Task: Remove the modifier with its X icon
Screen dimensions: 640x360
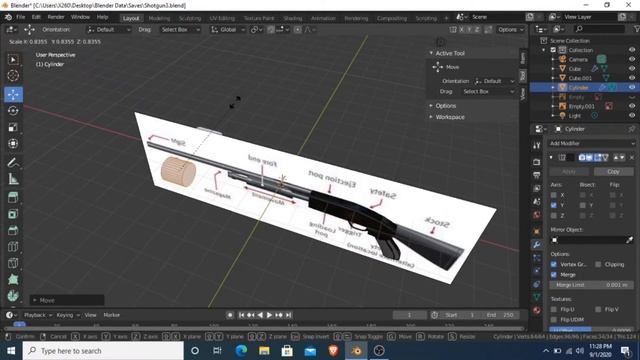Action: (632, 158)
